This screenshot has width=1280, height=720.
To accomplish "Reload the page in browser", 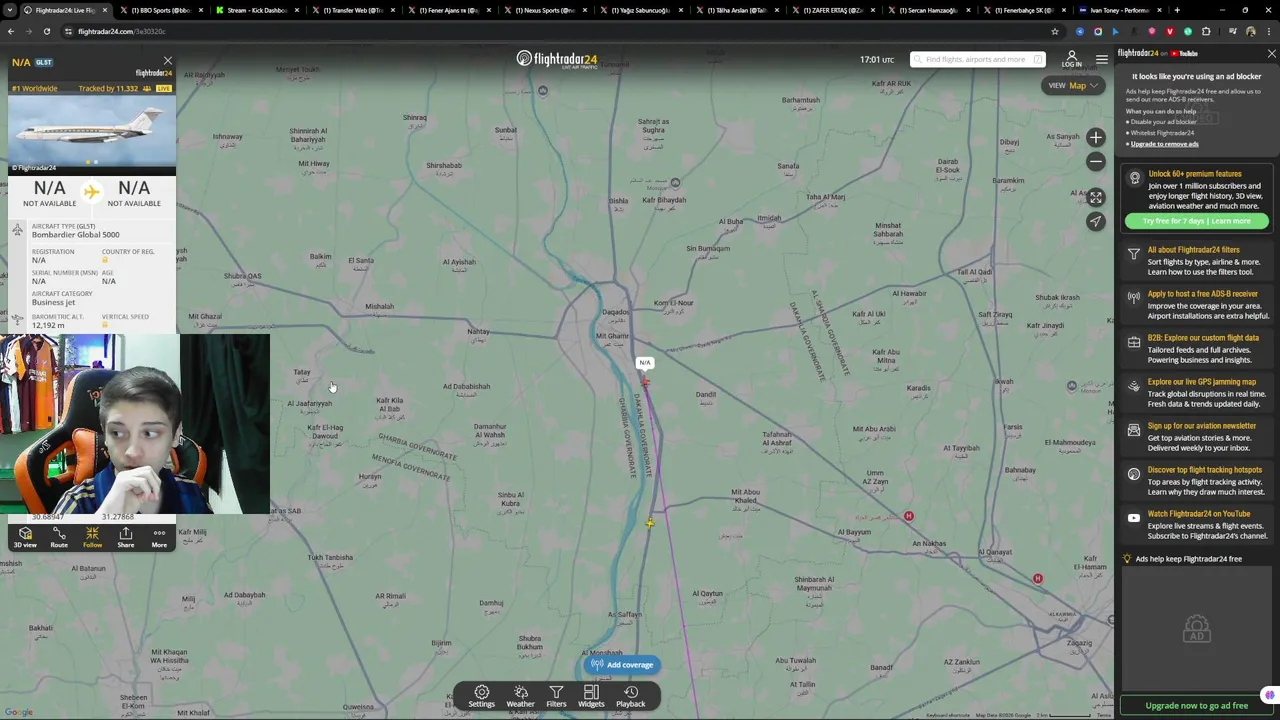I will pyautogui.click(x=46, y=31).
